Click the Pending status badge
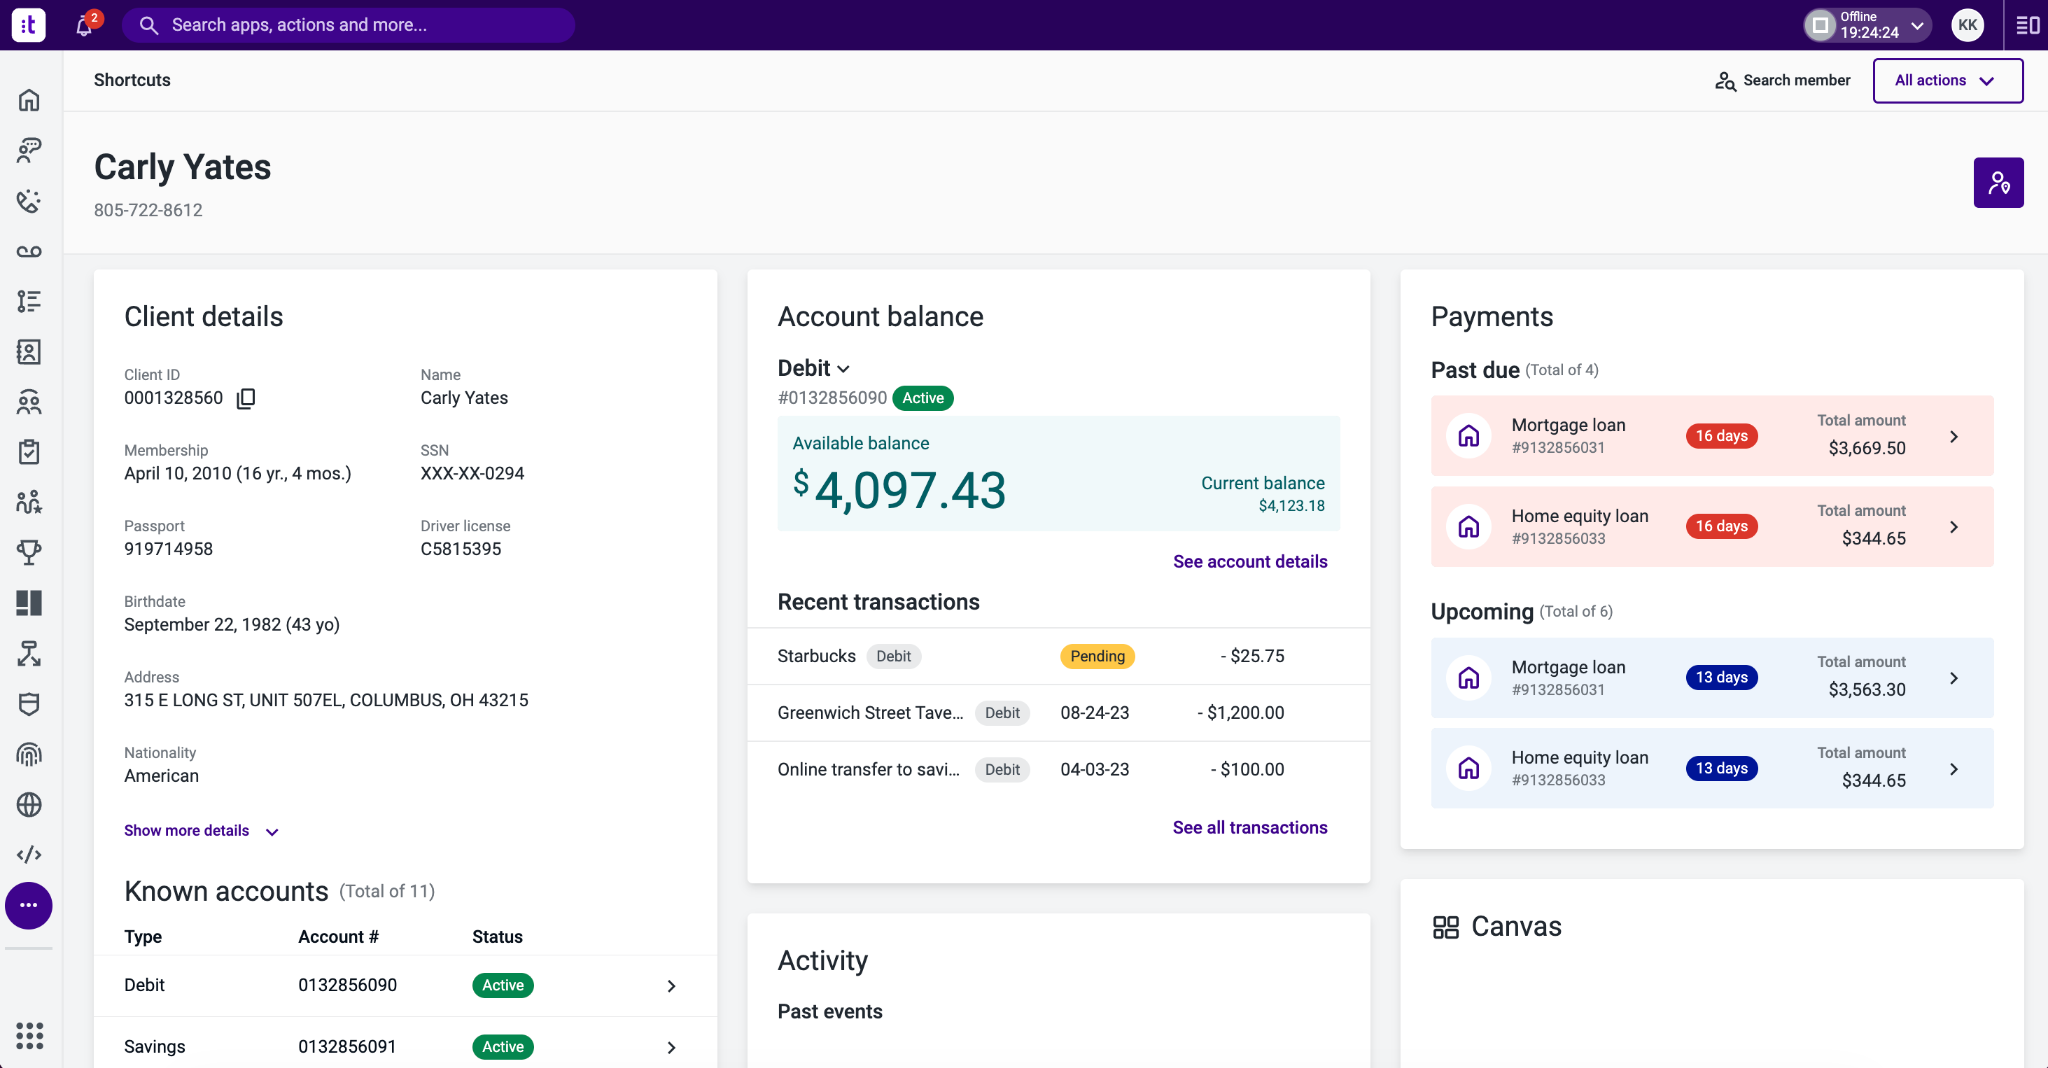This screenshot has width=2048, height=1068. [1097, 657]
